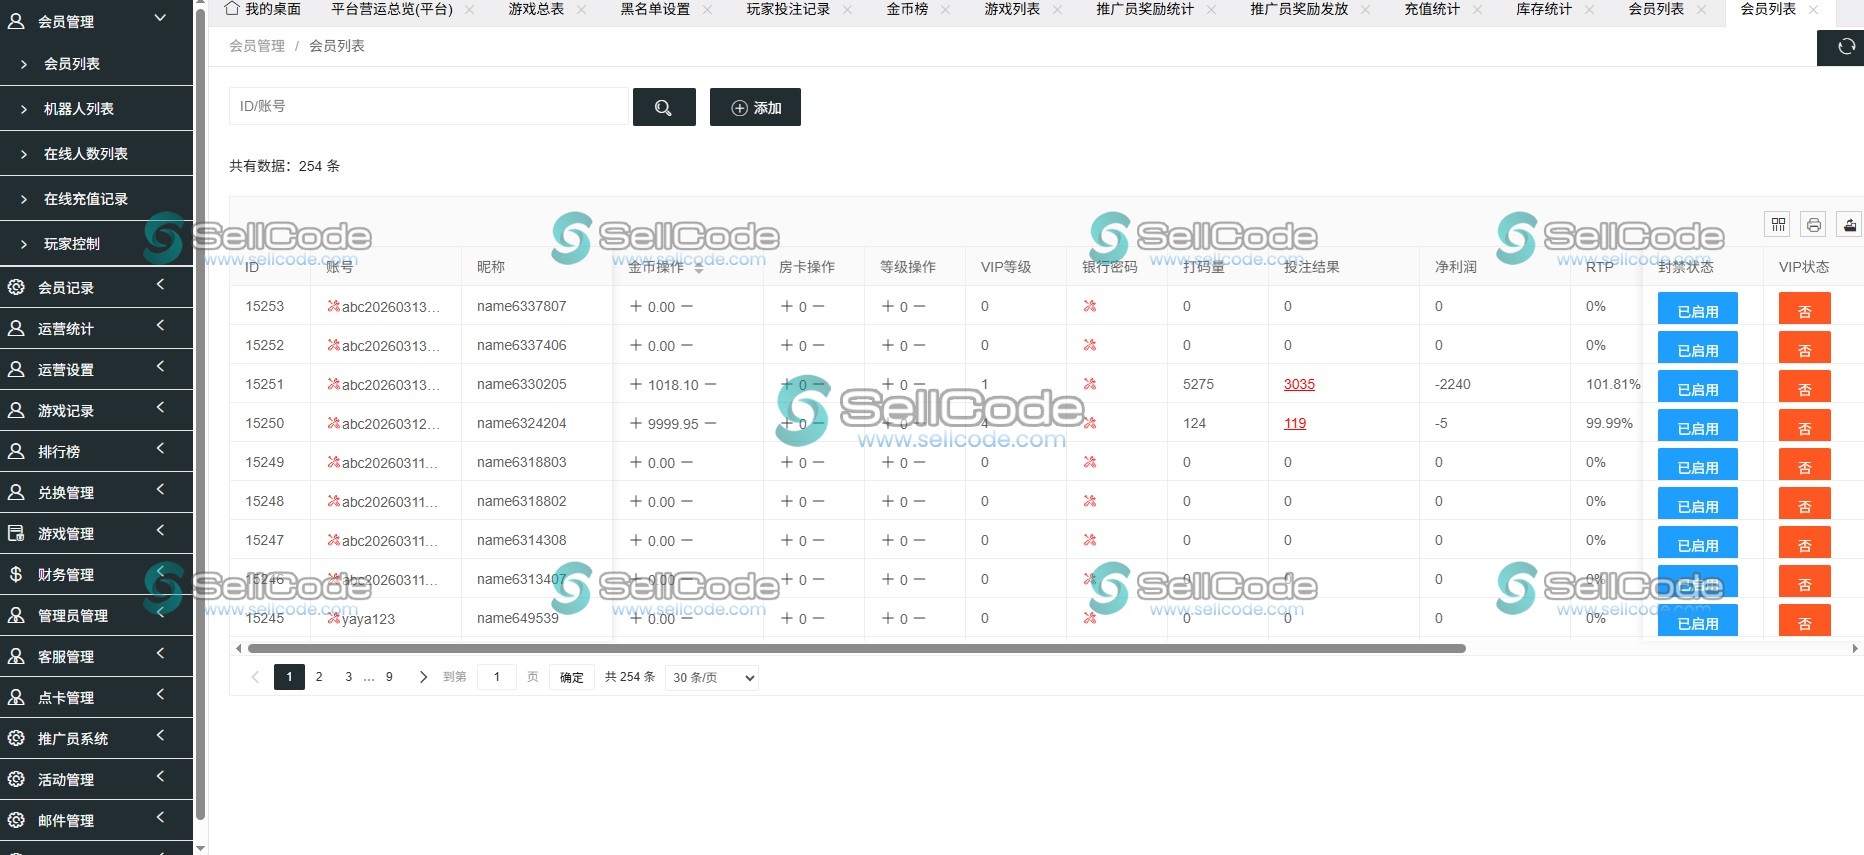Screen dimensions: 1864x855
Task: Open bet result link 119
Action: (x=1295, y=423)
